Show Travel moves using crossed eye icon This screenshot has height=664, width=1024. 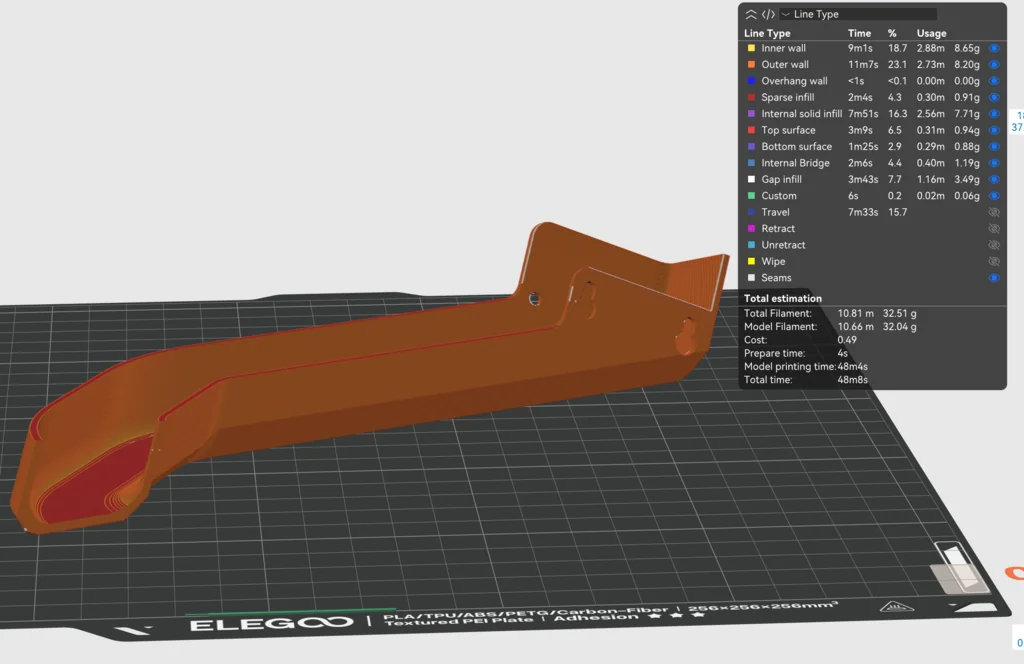[x=994, y=212]
